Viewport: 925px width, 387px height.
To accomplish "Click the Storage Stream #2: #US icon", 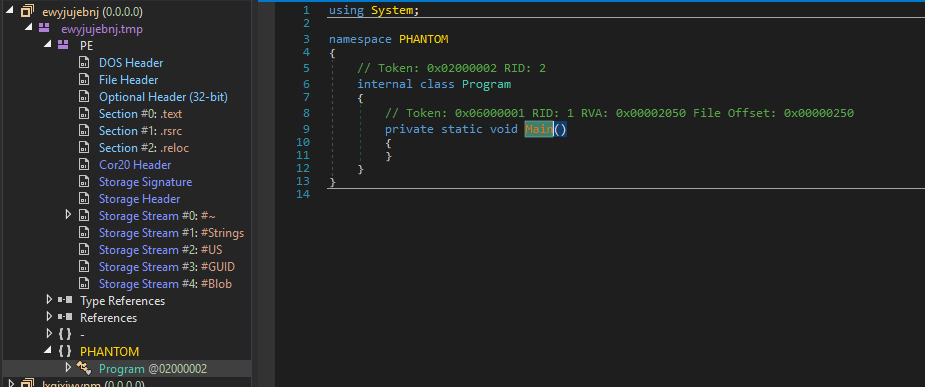I will [84, 250].
